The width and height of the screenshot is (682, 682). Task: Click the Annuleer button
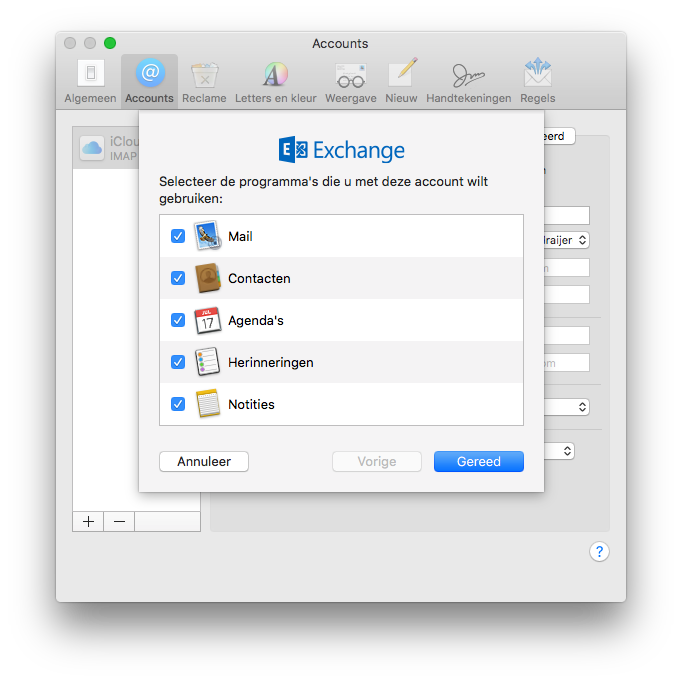coord(204,461)
